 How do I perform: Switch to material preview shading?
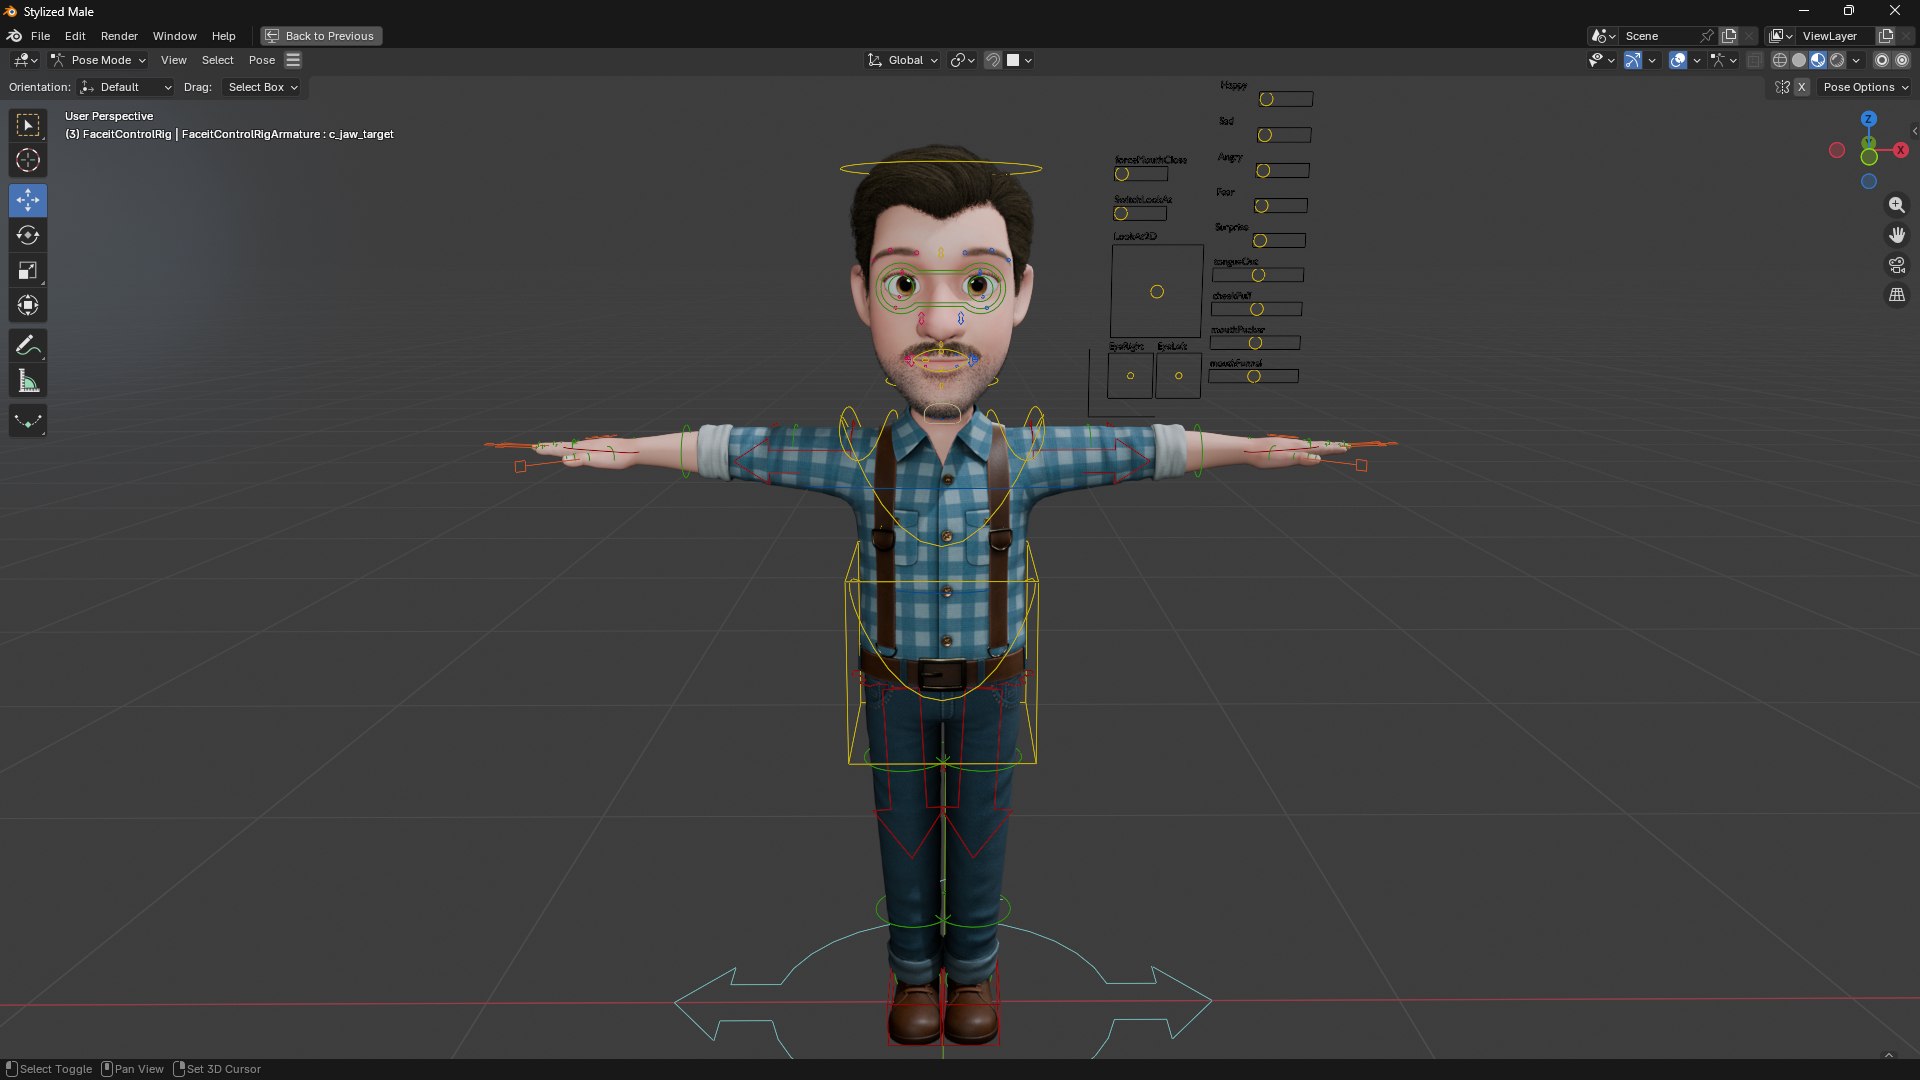(1818, 60)
